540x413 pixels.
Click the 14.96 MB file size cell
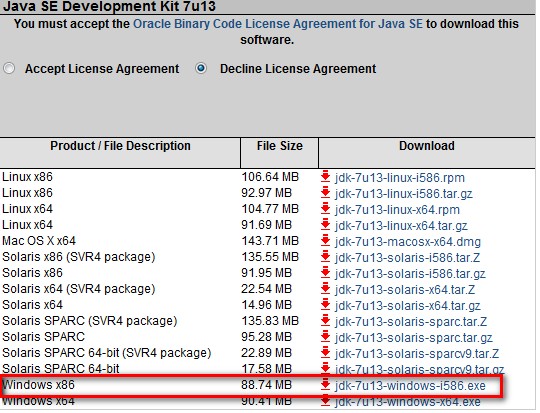coord(267,304)
